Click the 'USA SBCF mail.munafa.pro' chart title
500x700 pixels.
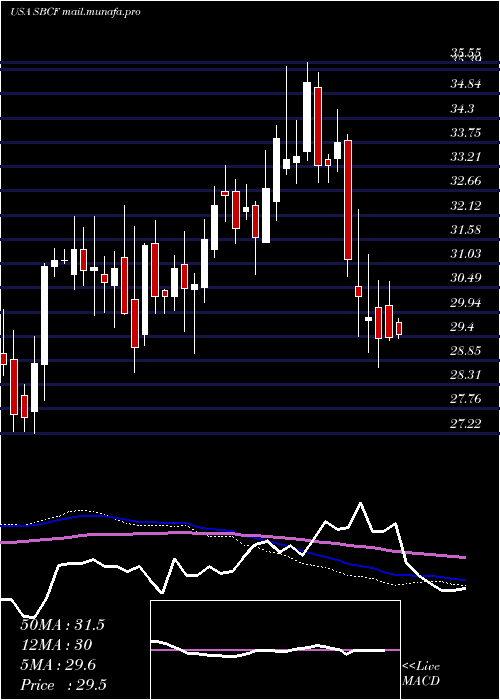(x=75, y=12)
